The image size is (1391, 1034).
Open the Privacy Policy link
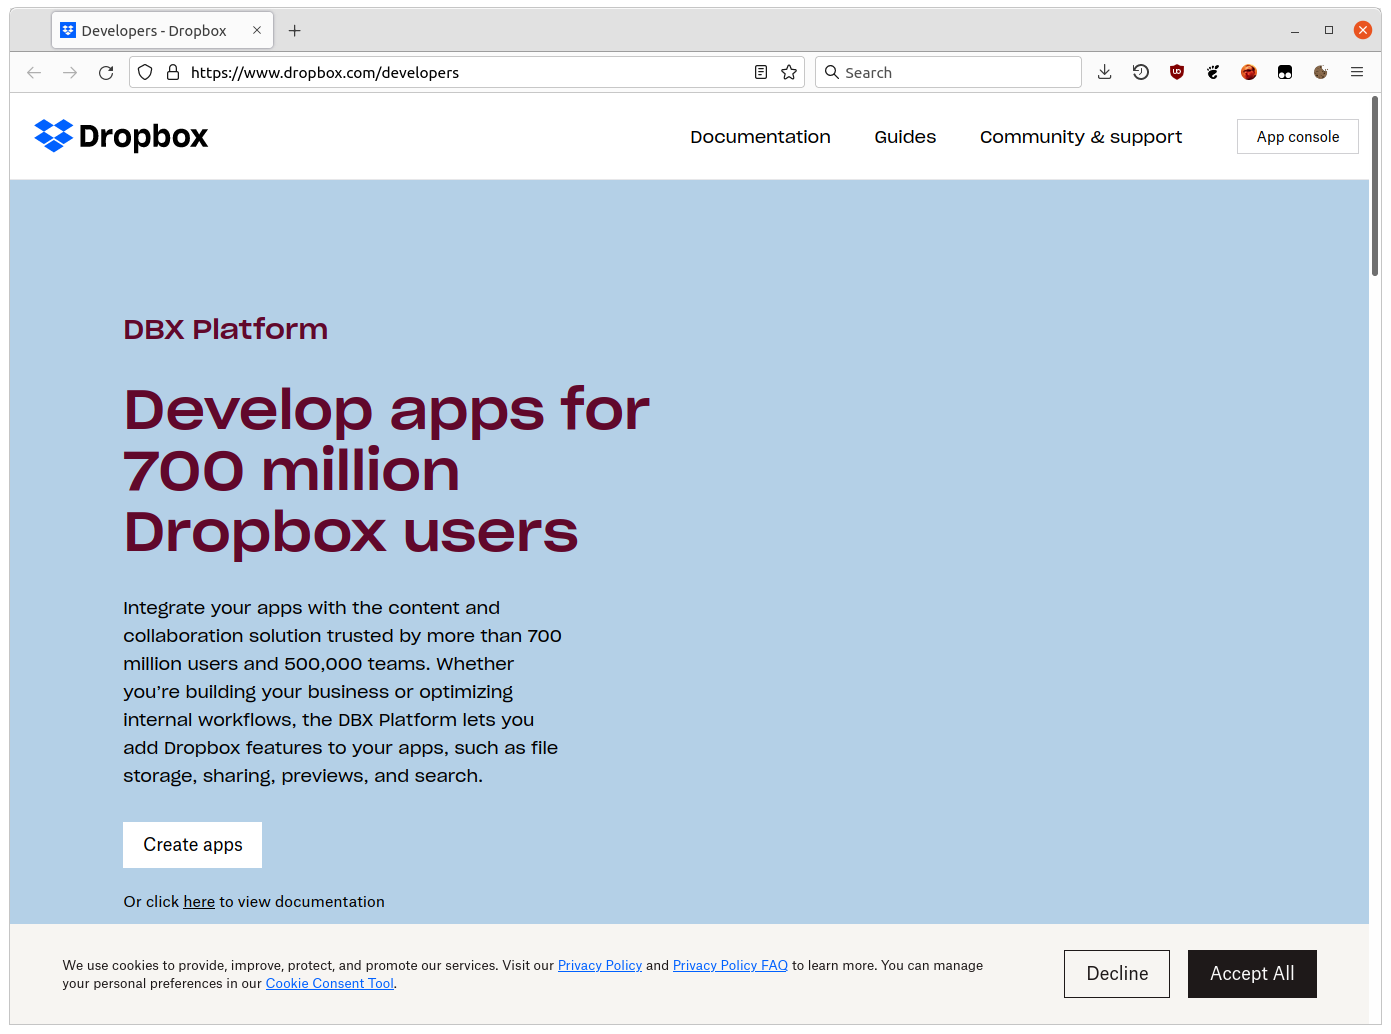click(600, 966)
